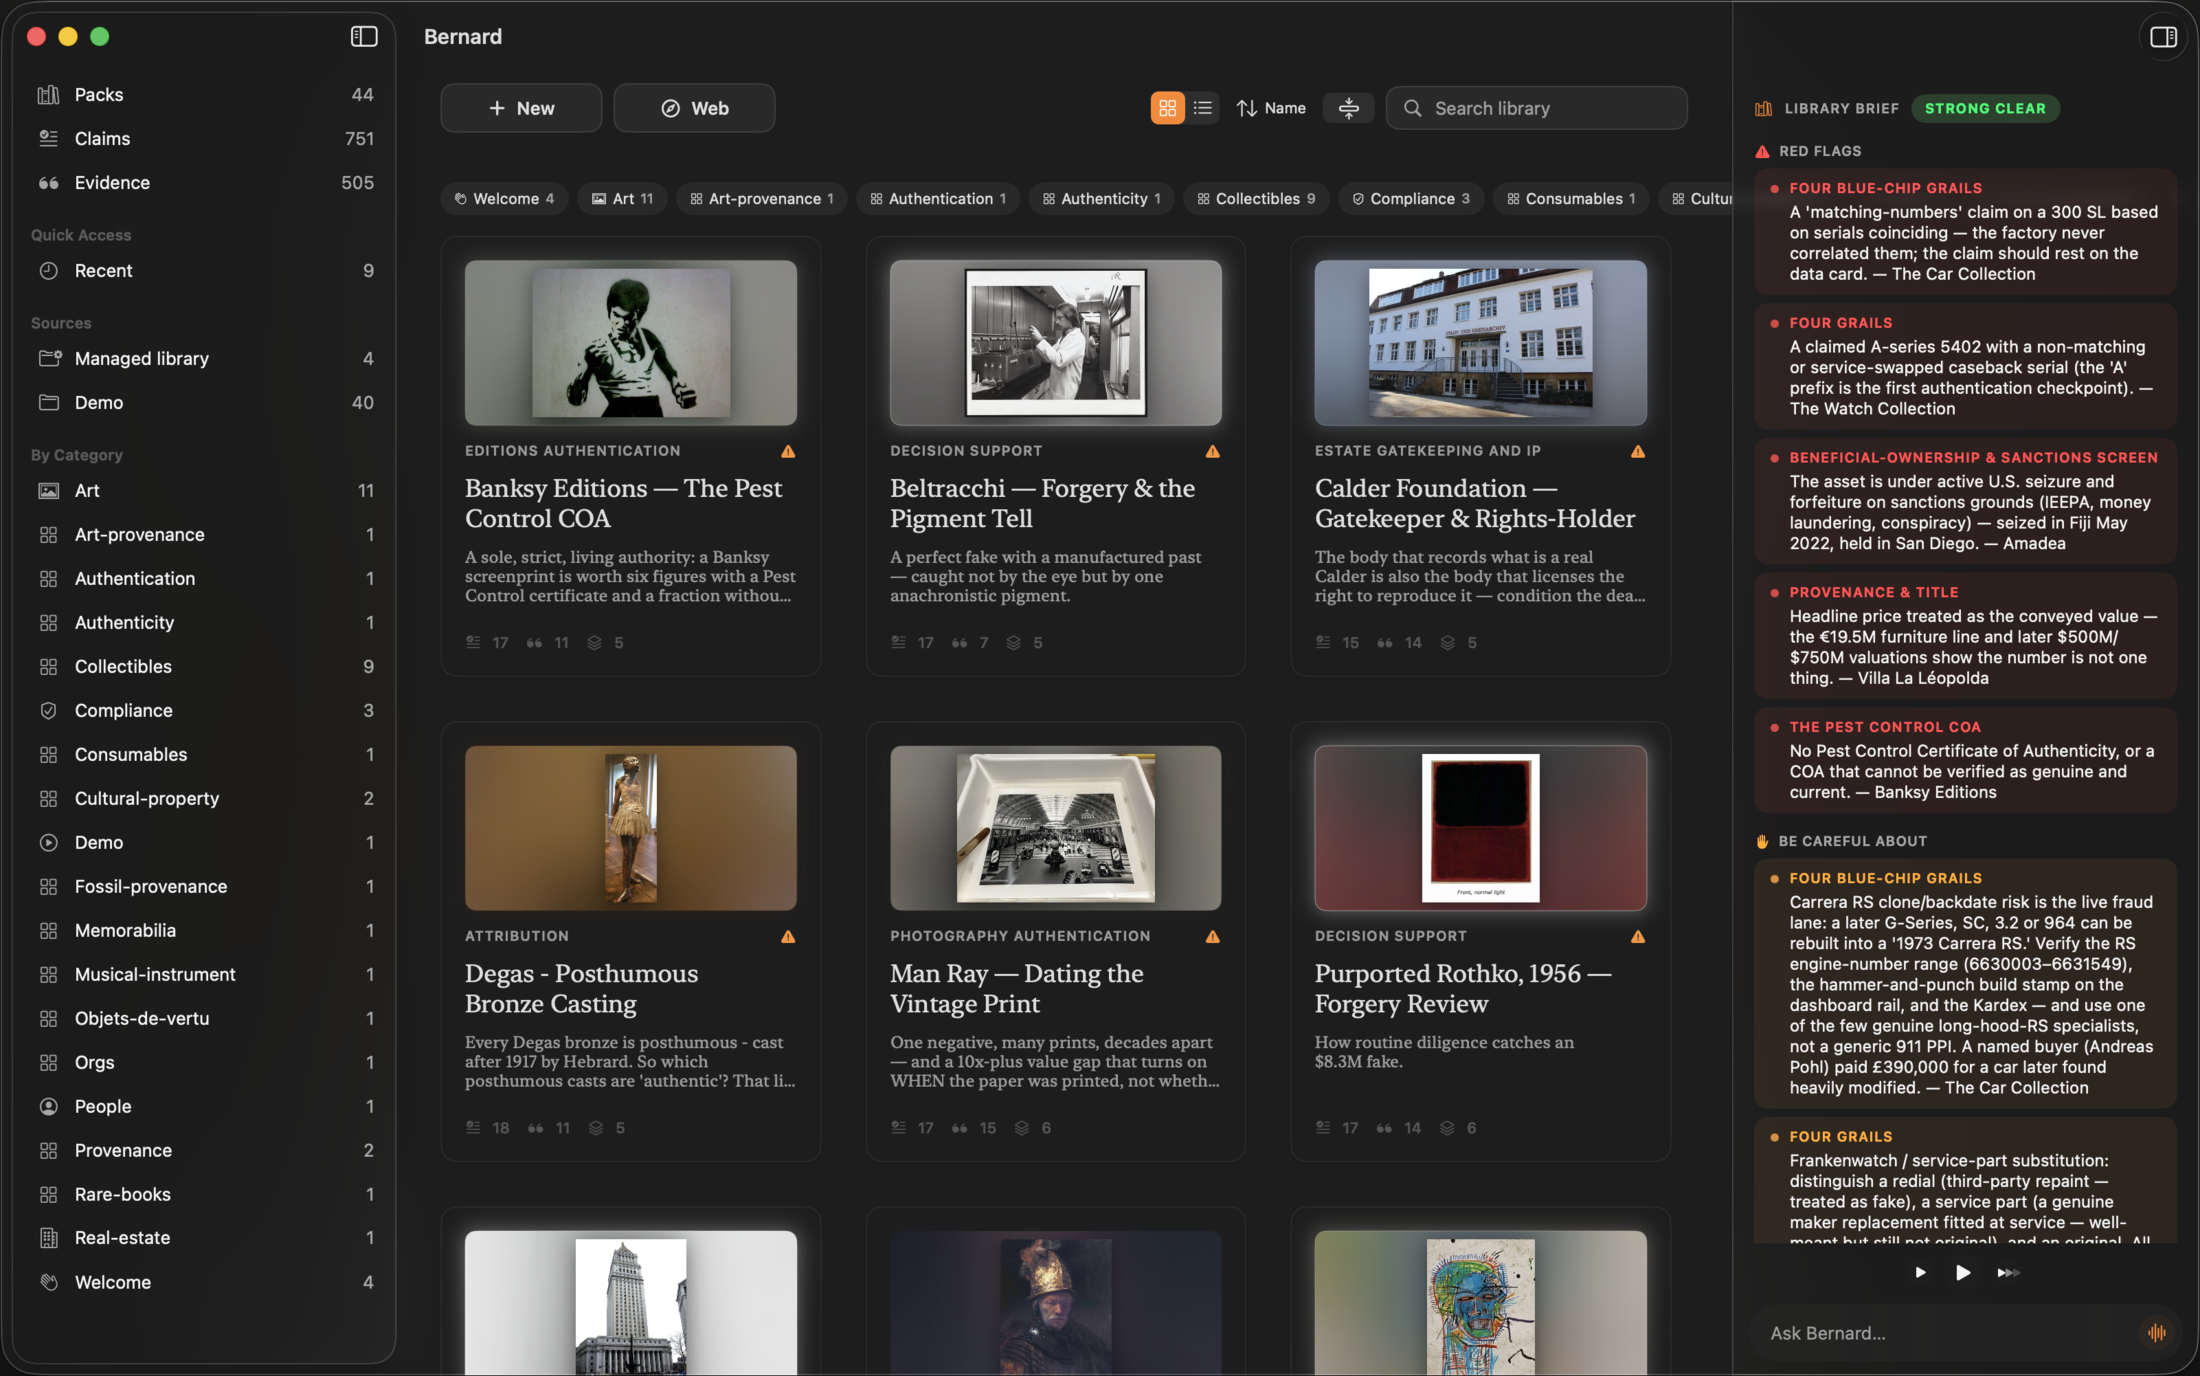Click warning icon on Calder Foundation card
Image resolution: width=2200 pixels, height=1376 pixels.
(x=1638, y=452)
